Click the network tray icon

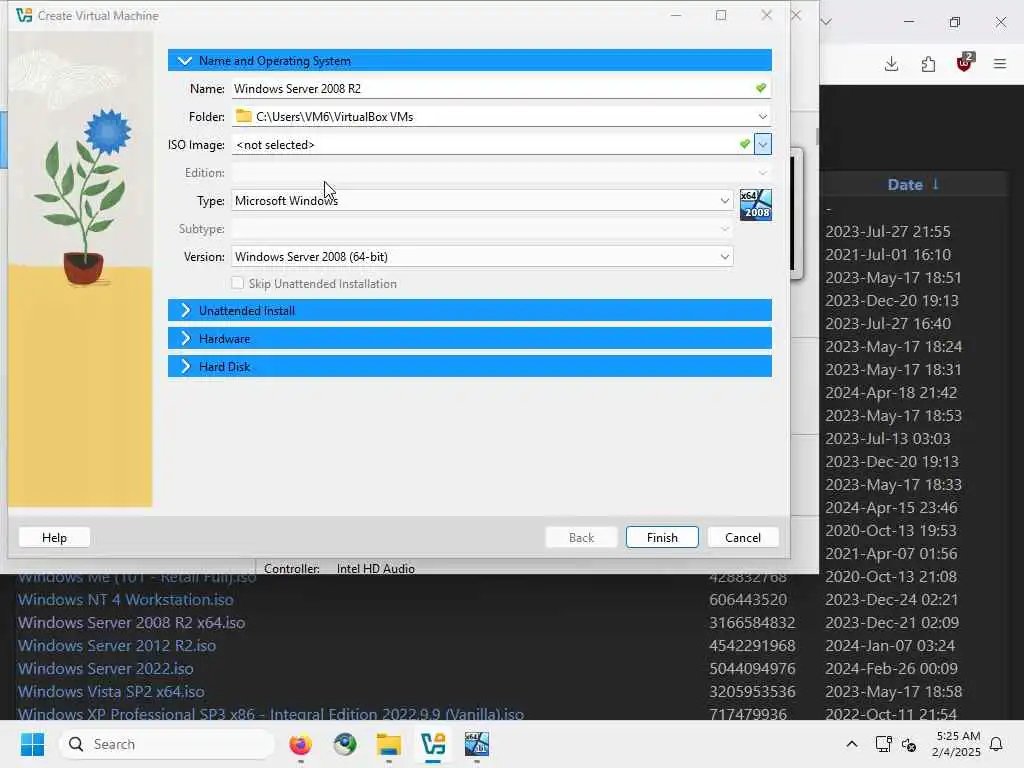click(x=883, y=744)
